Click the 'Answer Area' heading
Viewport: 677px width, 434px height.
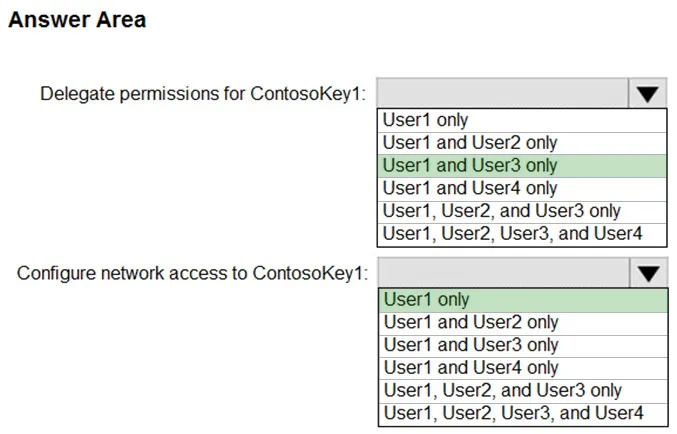click(77, 20)
